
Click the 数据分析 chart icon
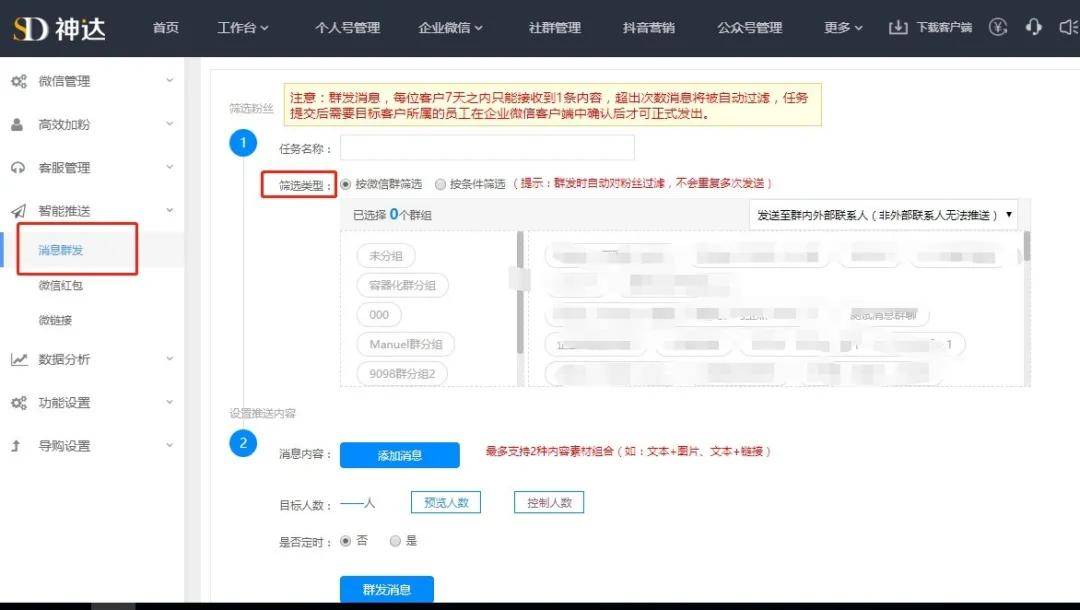(x=19, y=359)
